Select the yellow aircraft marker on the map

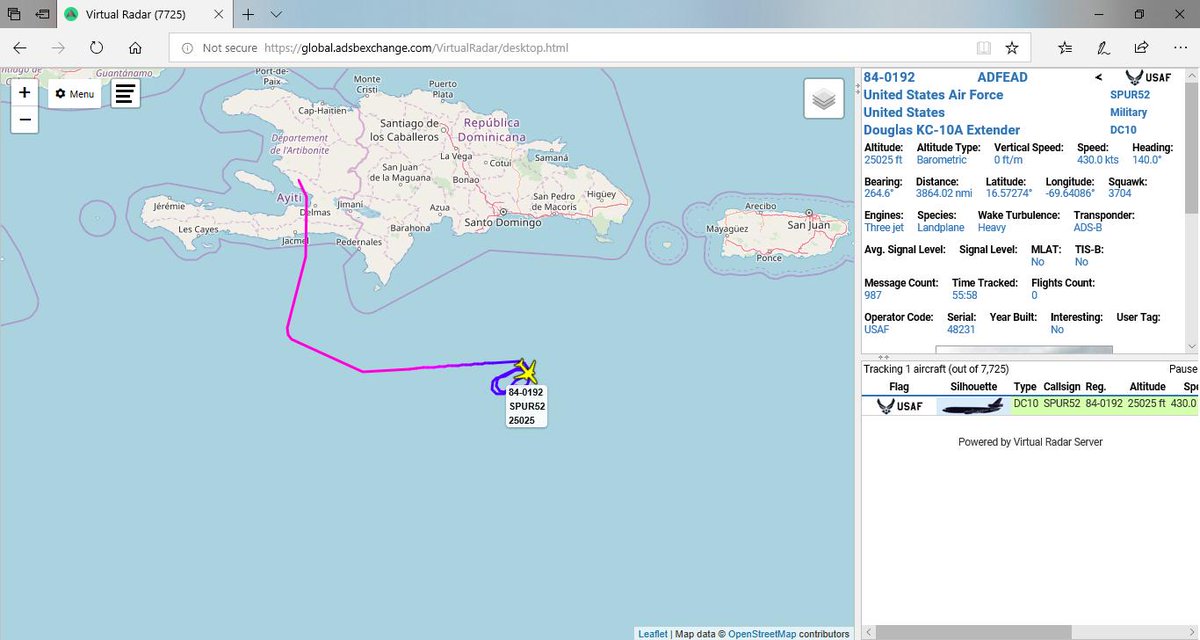point(526,371)
